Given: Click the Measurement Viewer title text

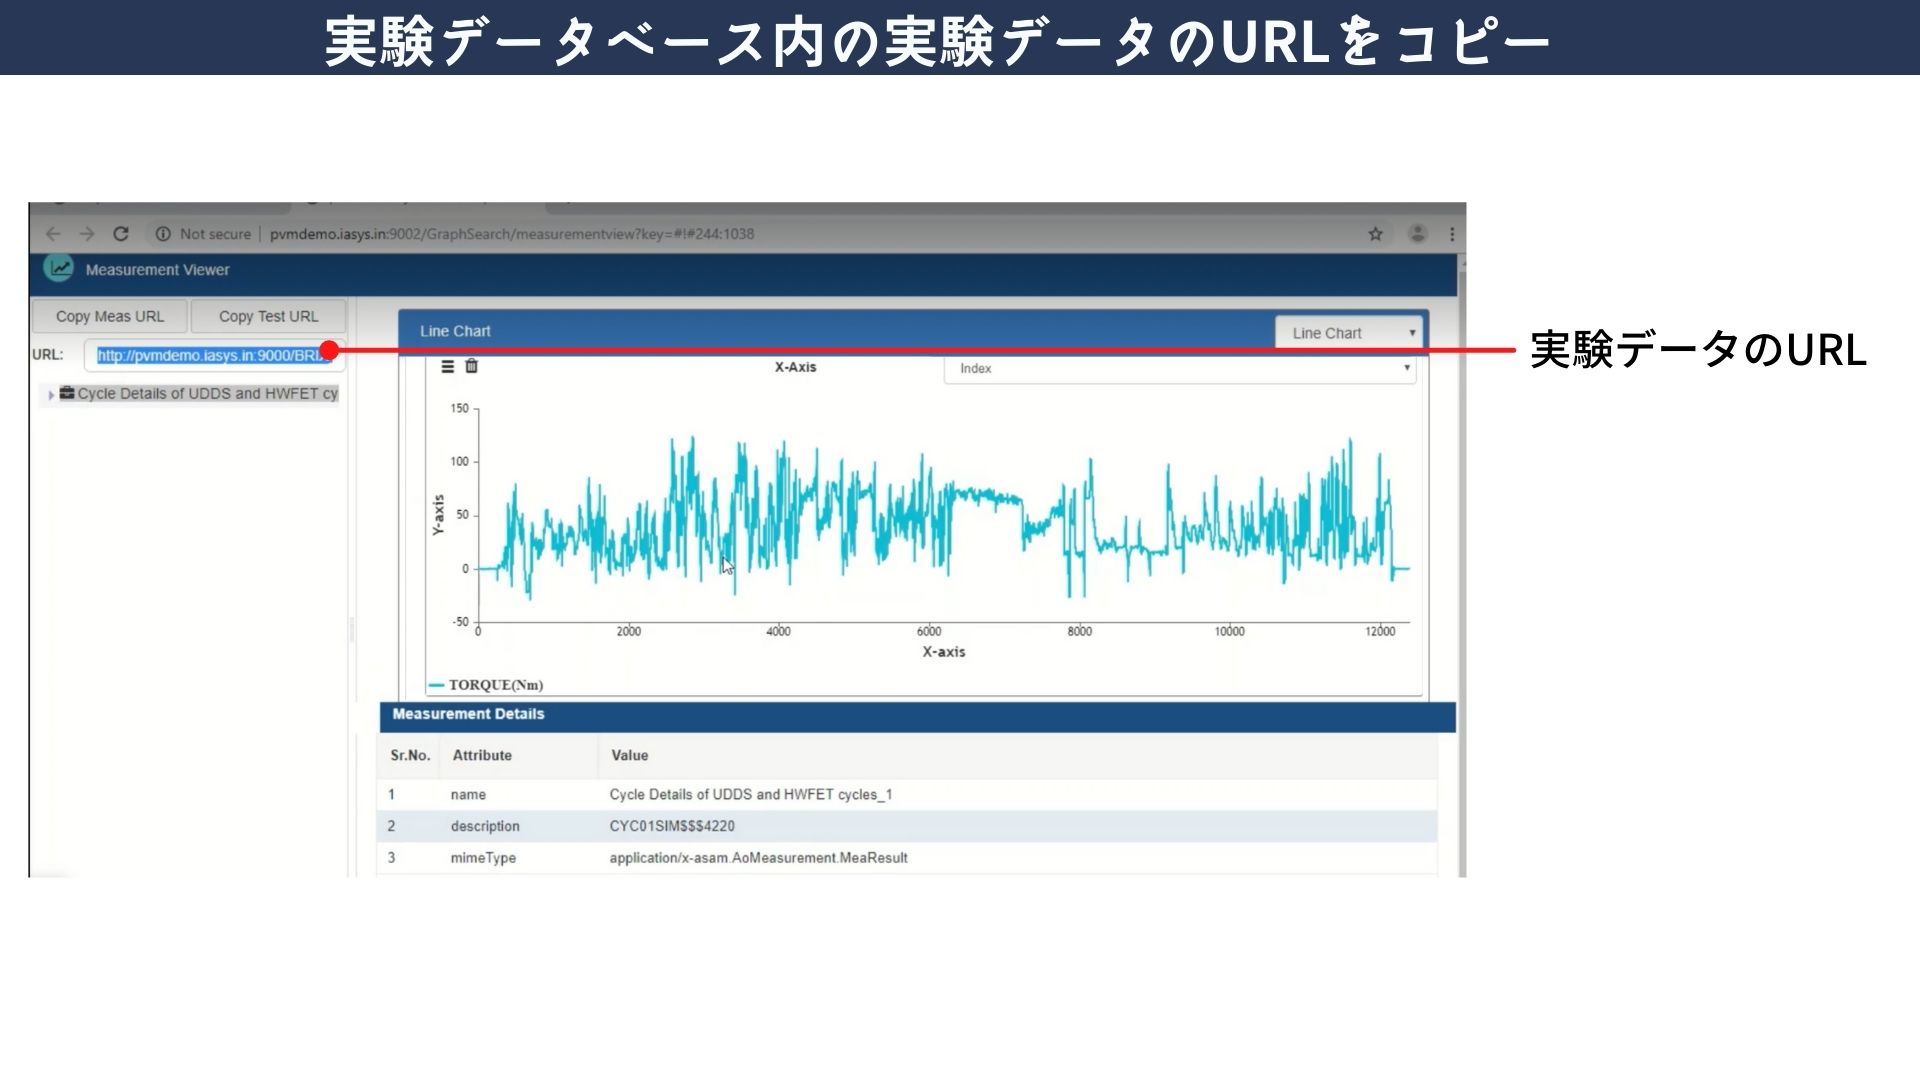Looking at the screenshot, I should (158, 270).
